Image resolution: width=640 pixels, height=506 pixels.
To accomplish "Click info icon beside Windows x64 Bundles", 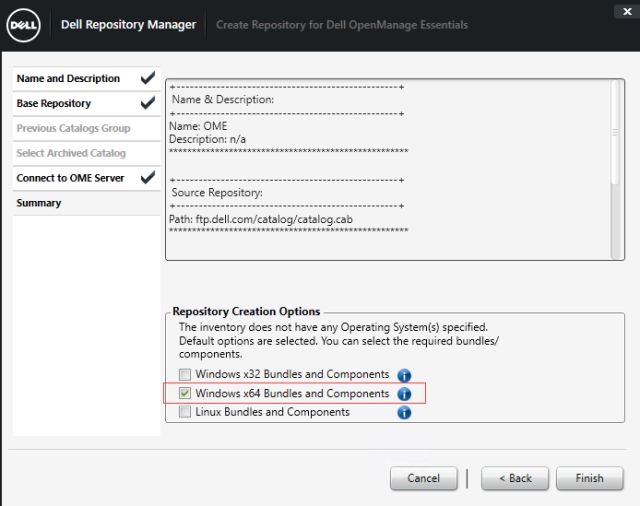I will tap(404, 394).
